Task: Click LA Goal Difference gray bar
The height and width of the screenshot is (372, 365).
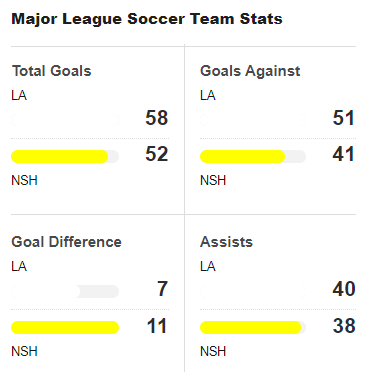Action: (65, 291)
